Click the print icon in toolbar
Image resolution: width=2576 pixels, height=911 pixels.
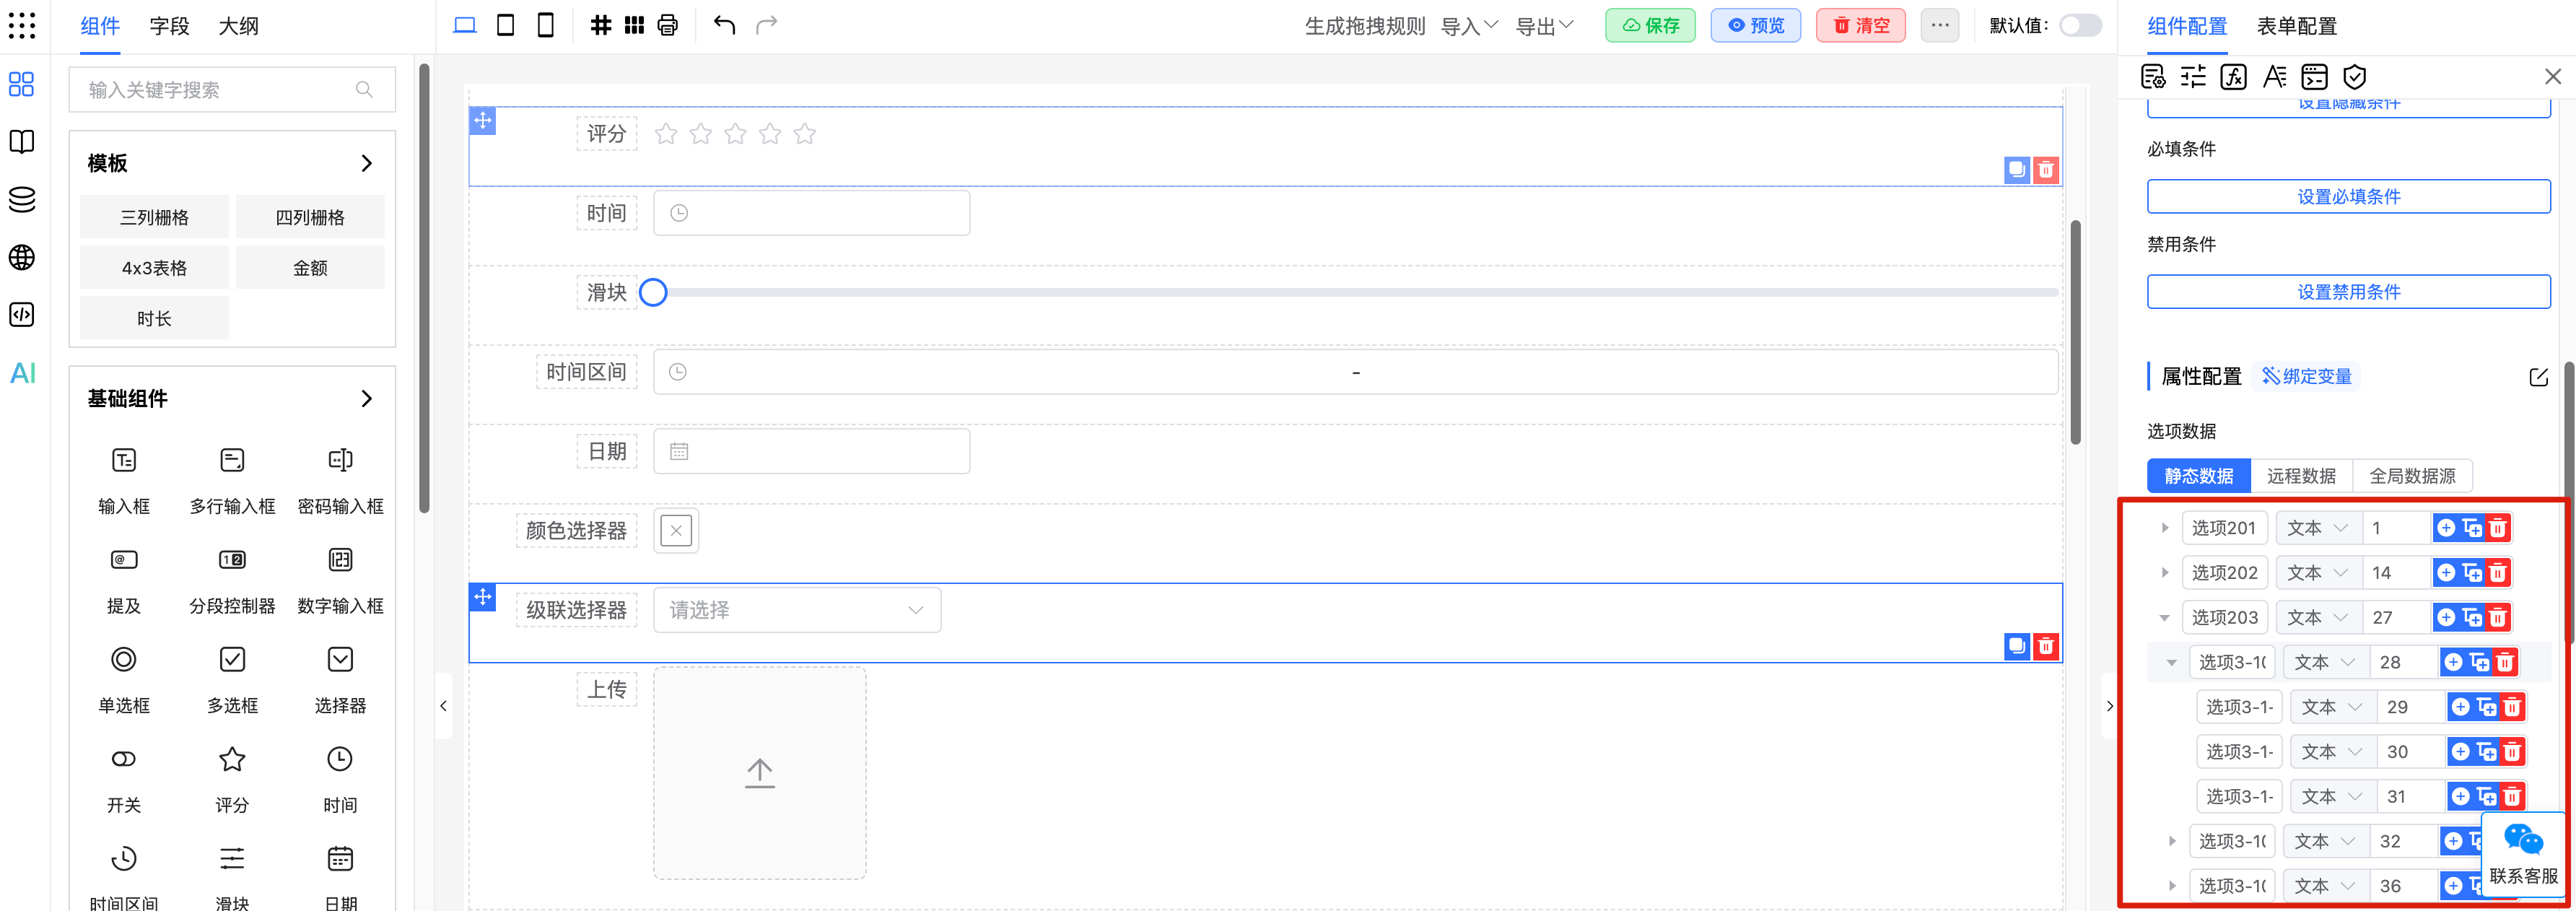(x=668, y=25)
